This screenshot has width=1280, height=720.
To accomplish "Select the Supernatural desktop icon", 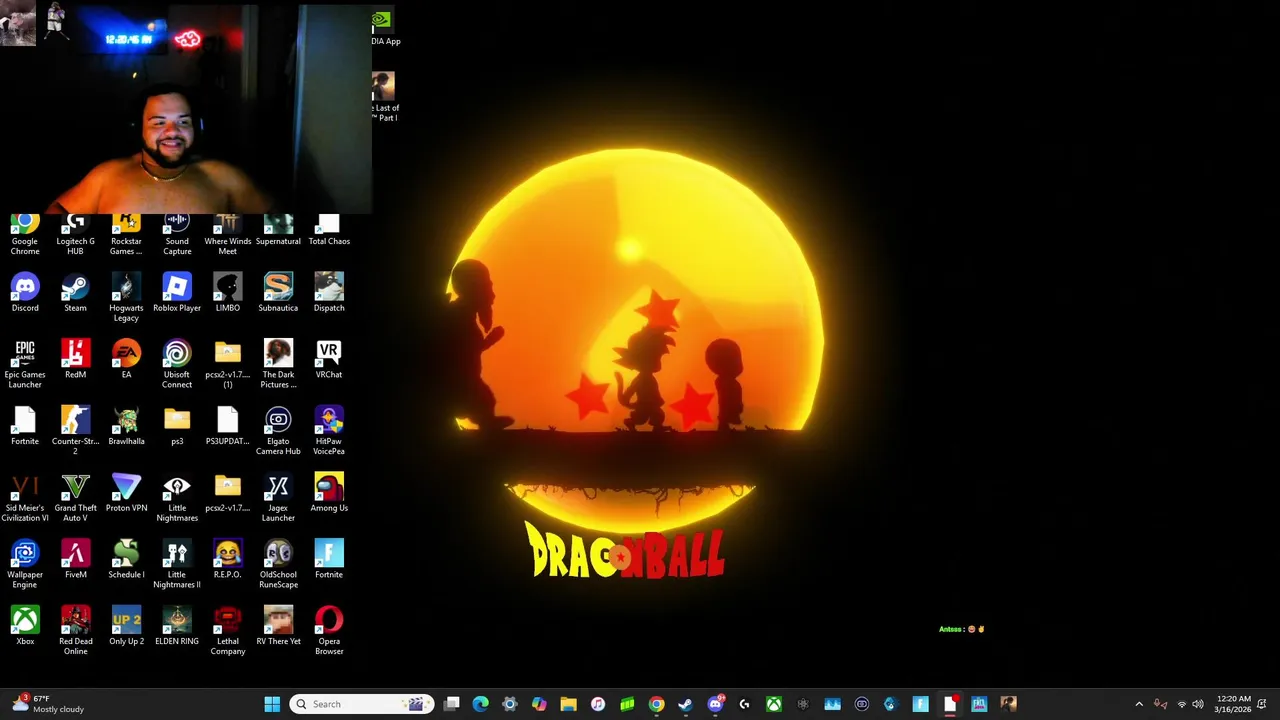I will point(278,231).
